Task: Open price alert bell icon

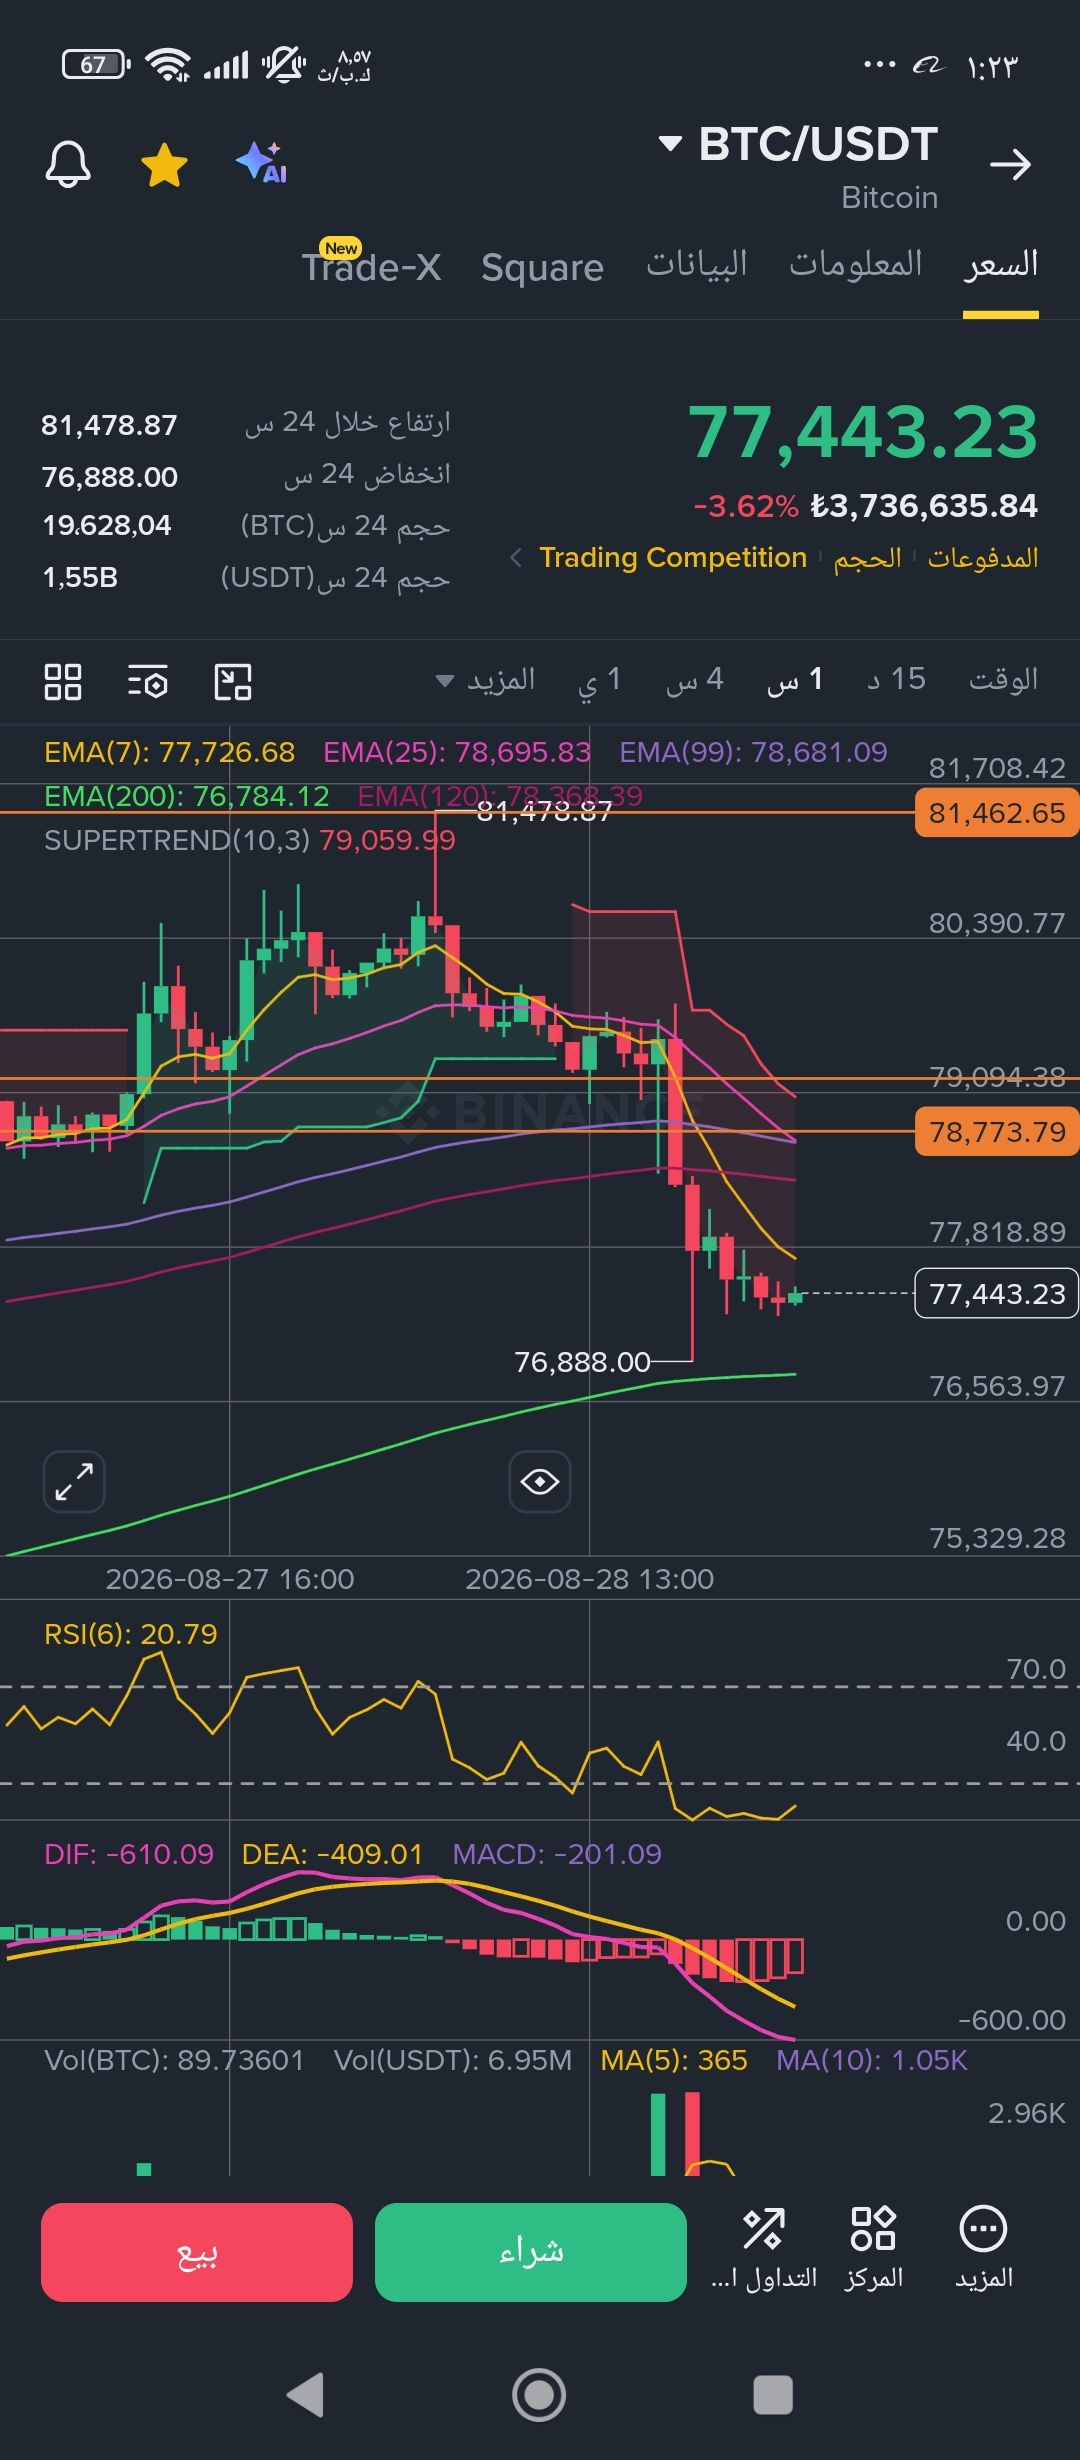Action: pyautogui.click(x=68, y=163)
